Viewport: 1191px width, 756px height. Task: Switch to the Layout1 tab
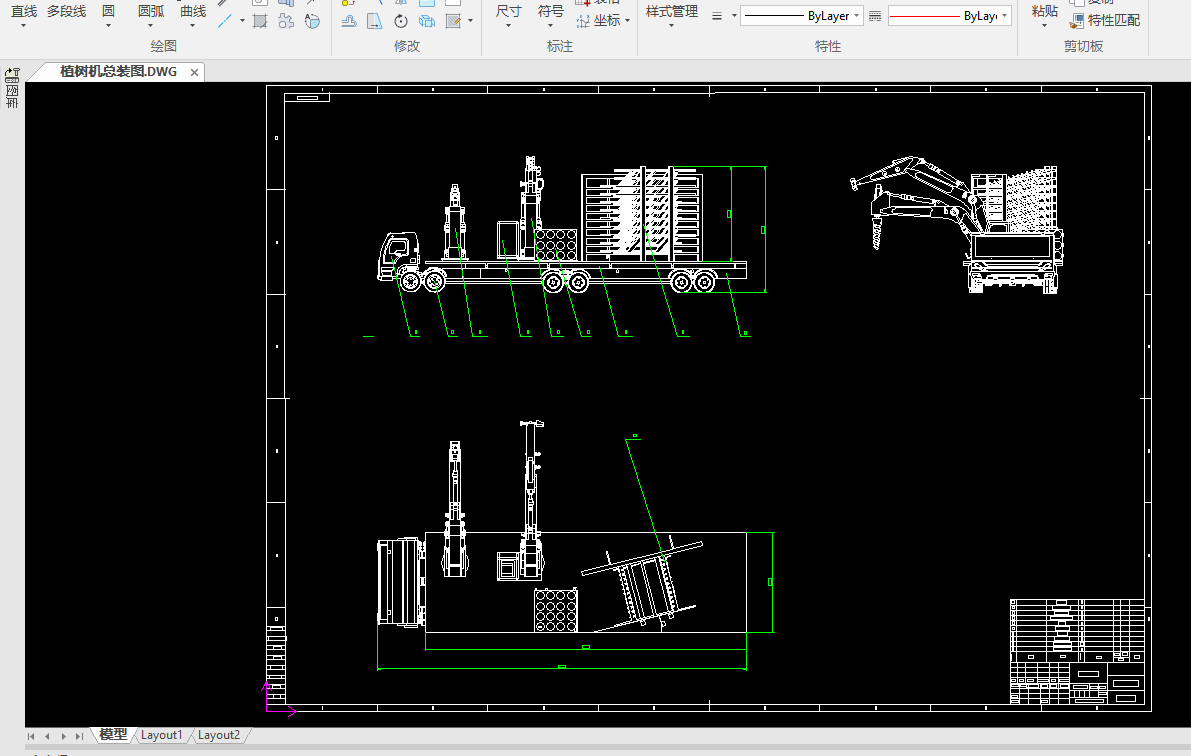(x=161, y=735)
